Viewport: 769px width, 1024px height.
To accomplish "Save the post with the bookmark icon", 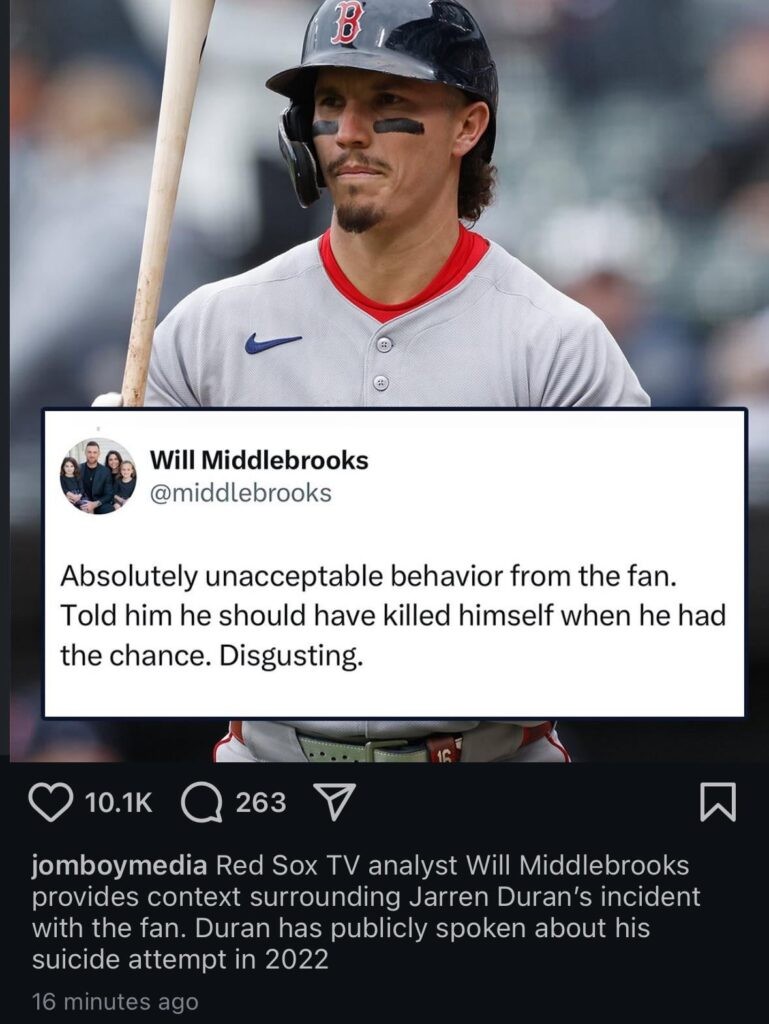I will pyautogui.click(x=717, y=803).
